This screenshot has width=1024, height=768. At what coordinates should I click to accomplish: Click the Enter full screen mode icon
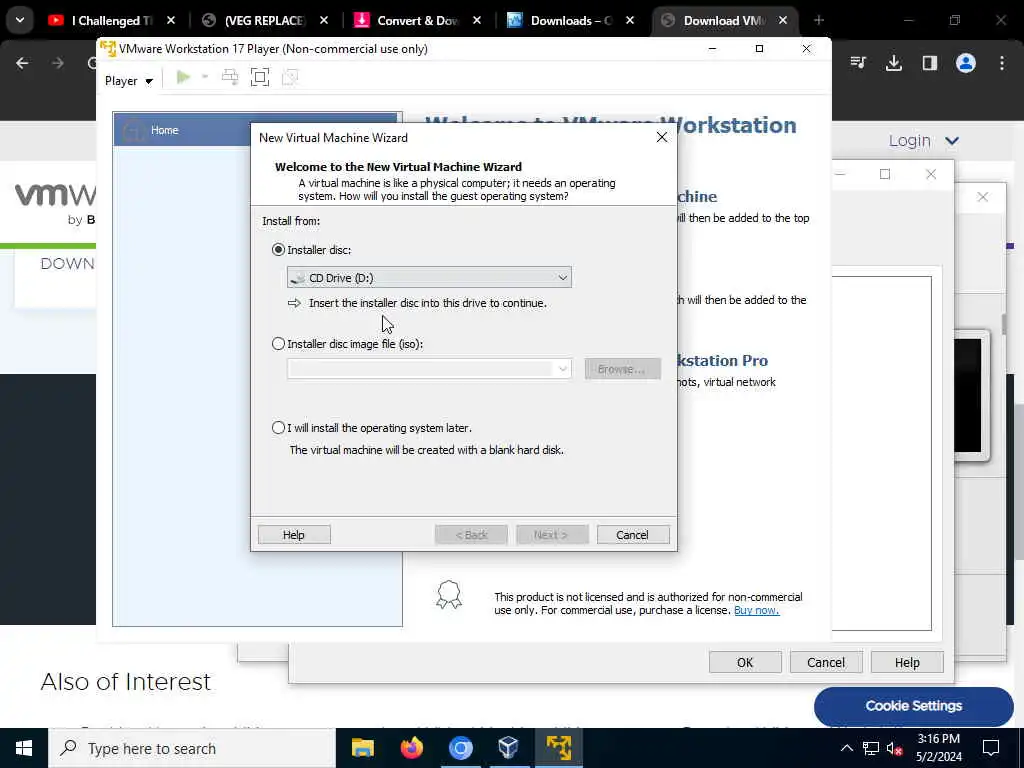260,78
